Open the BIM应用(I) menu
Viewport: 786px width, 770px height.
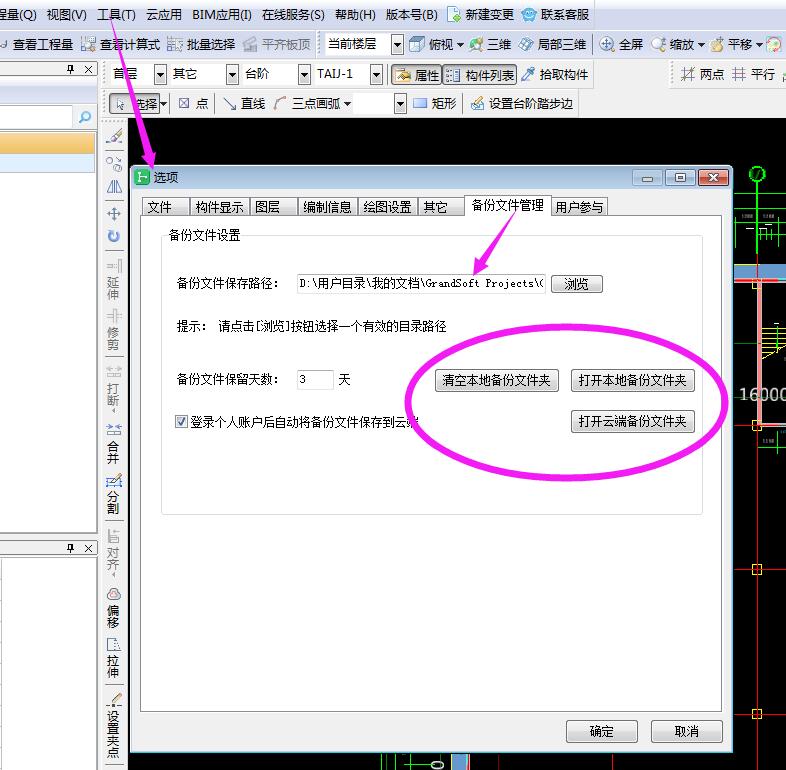tap(222, 15)
